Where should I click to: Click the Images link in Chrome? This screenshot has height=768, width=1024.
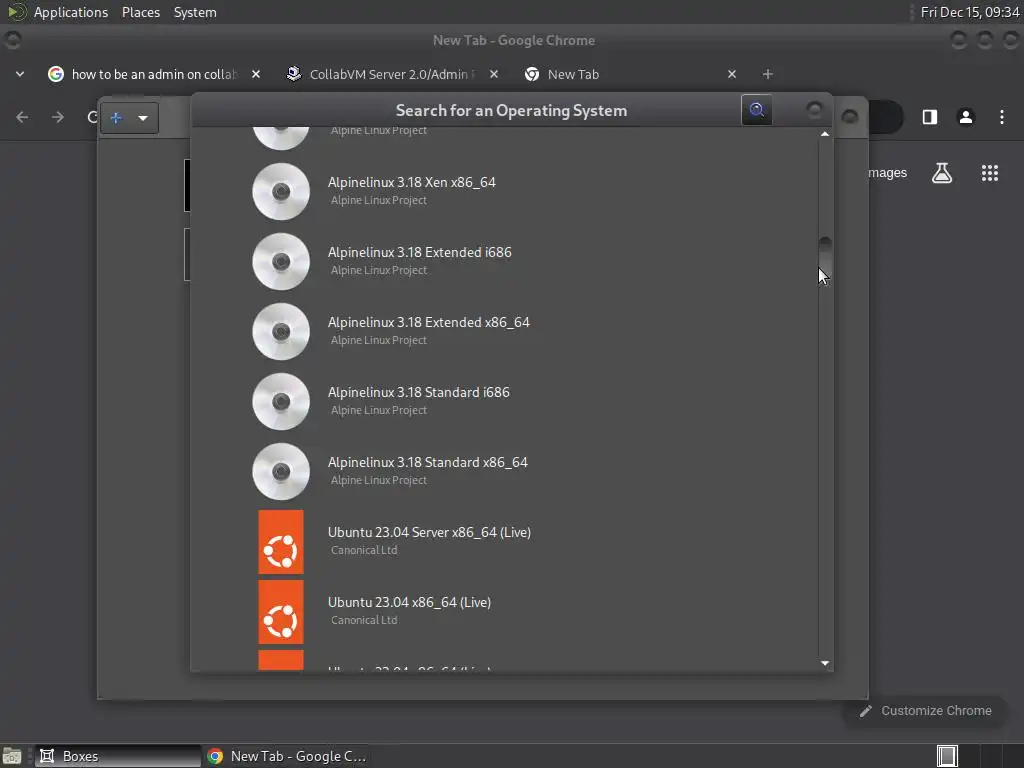coord(887,173)
